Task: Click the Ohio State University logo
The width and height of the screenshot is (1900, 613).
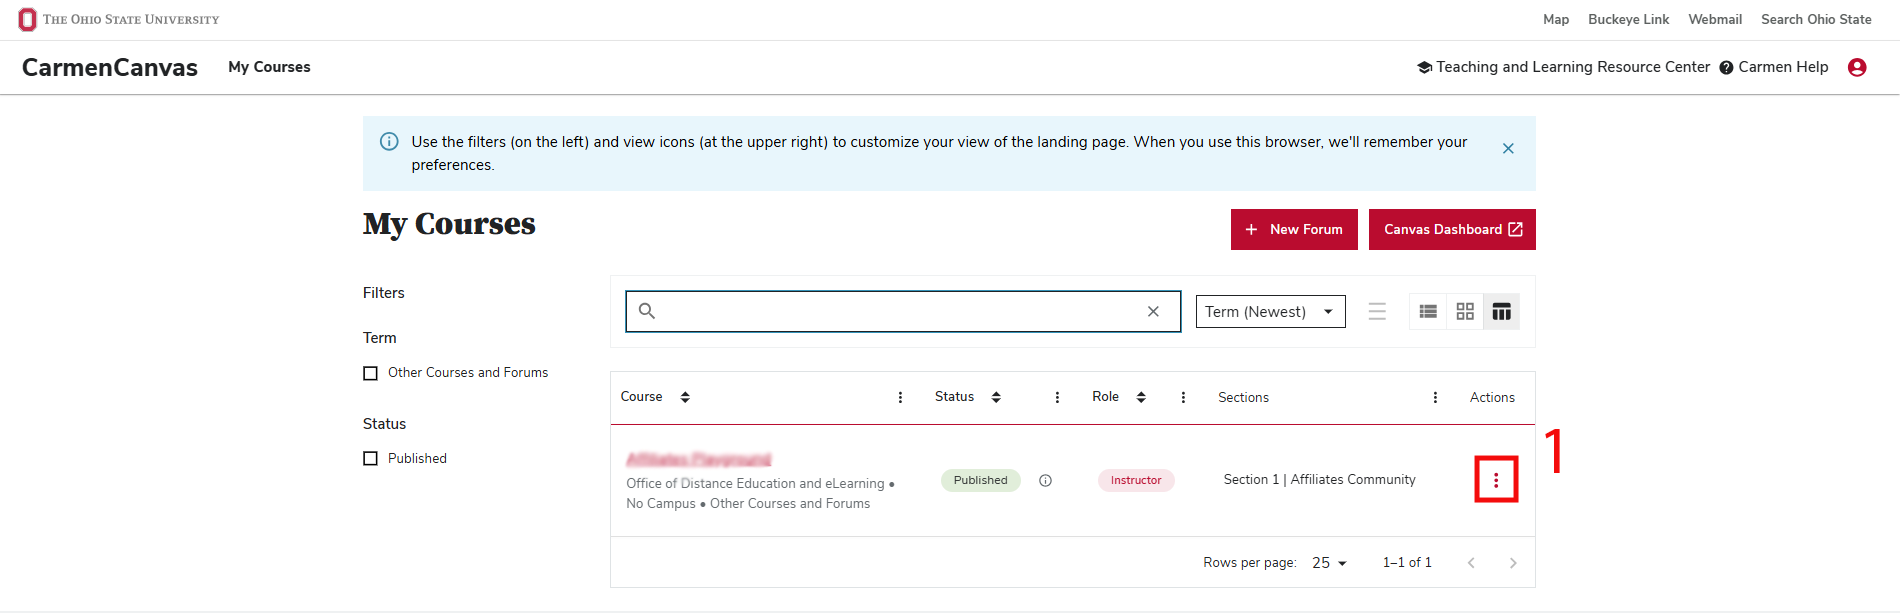Action: [119, 19]
